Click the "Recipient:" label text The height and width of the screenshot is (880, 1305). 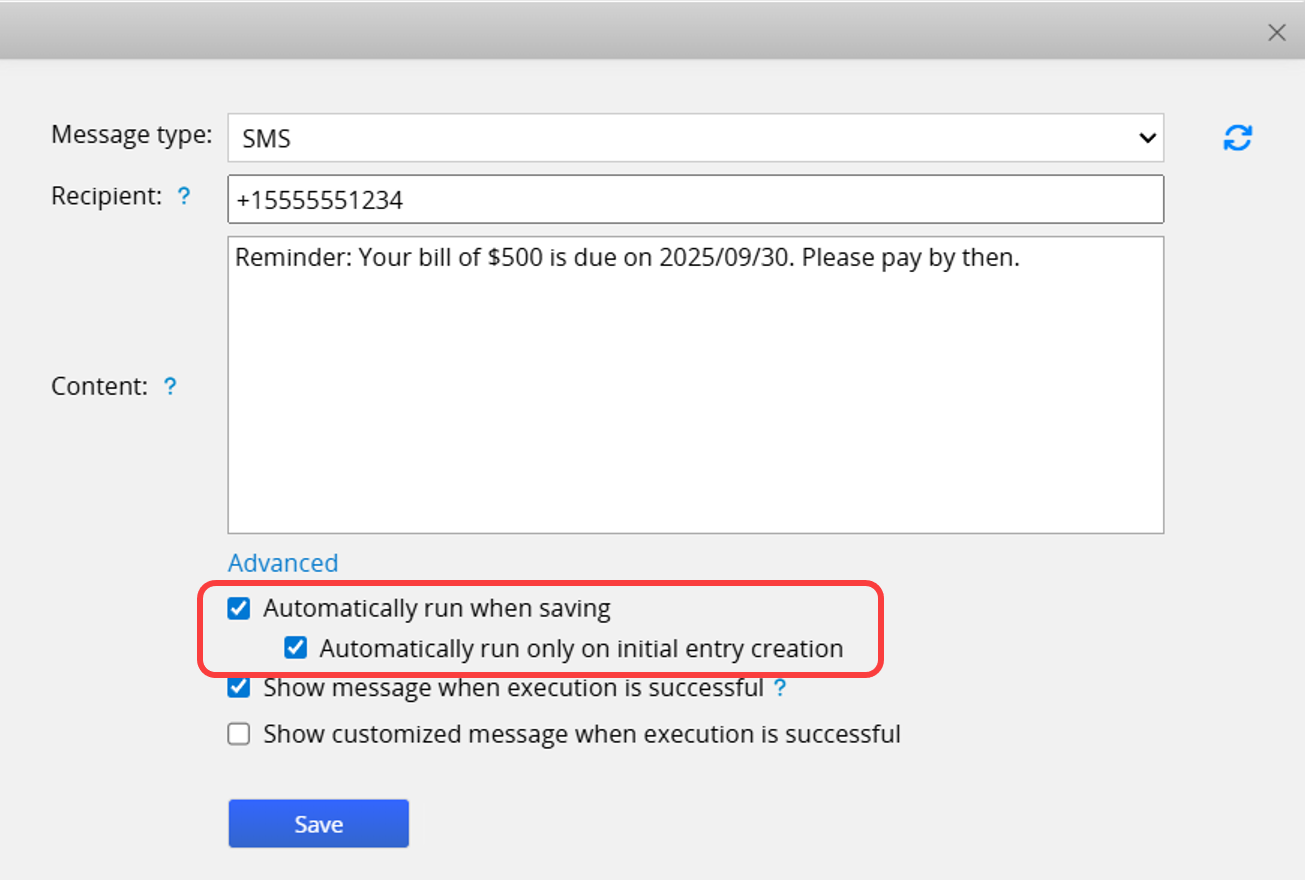(x=106, y=197)
